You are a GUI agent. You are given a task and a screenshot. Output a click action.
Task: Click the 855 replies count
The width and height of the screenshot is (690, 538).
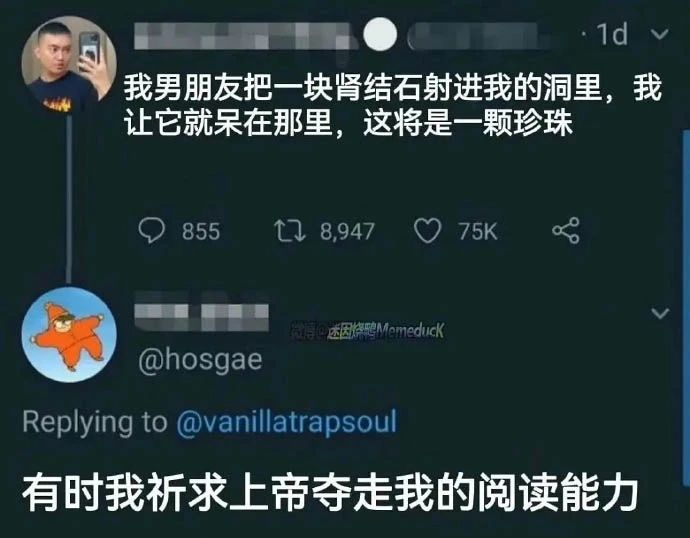pyautogui.click(x=201, y=231)
